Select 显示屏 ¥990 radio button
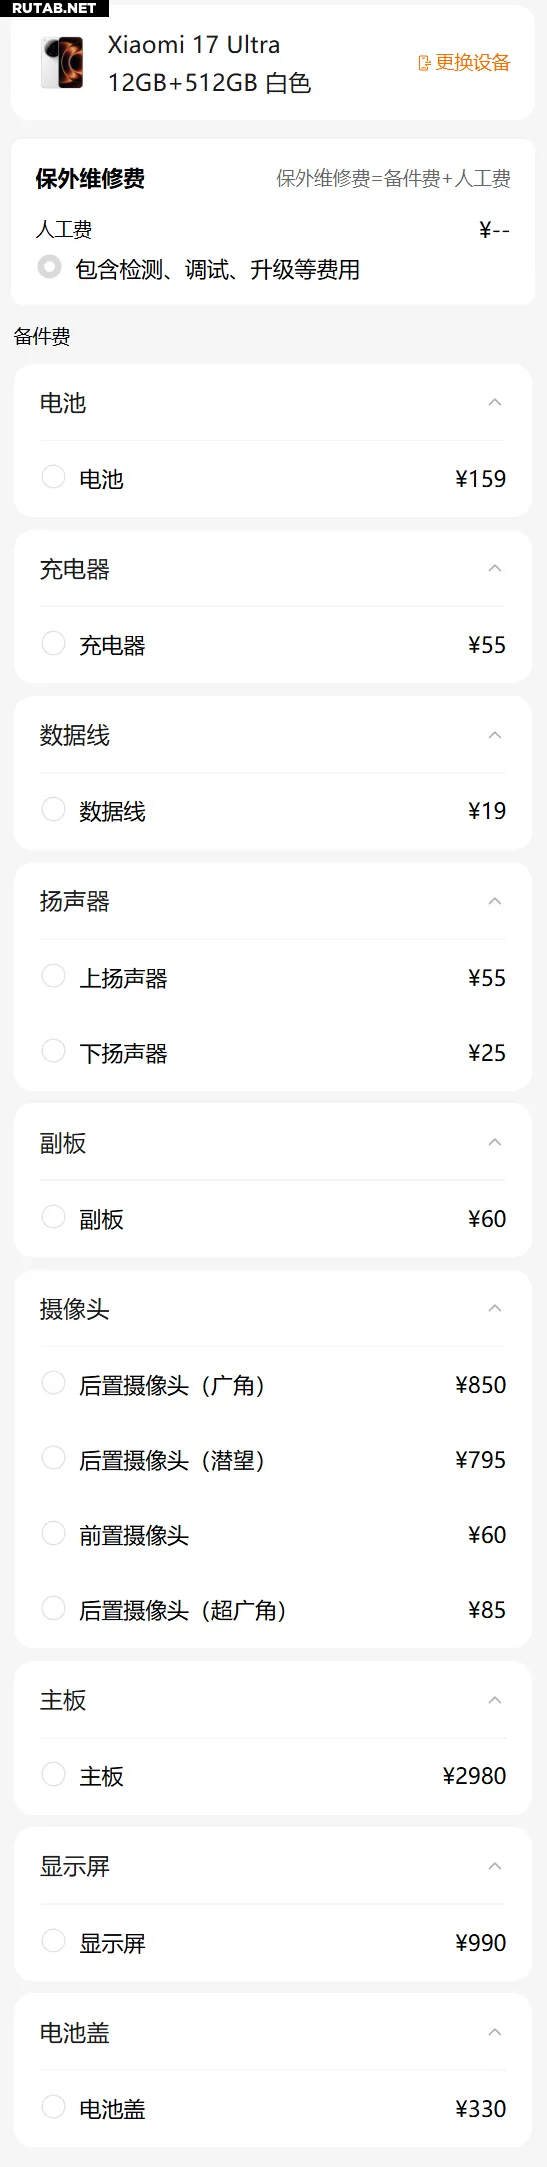The image size is (547, 2167). click(53, 1941)
